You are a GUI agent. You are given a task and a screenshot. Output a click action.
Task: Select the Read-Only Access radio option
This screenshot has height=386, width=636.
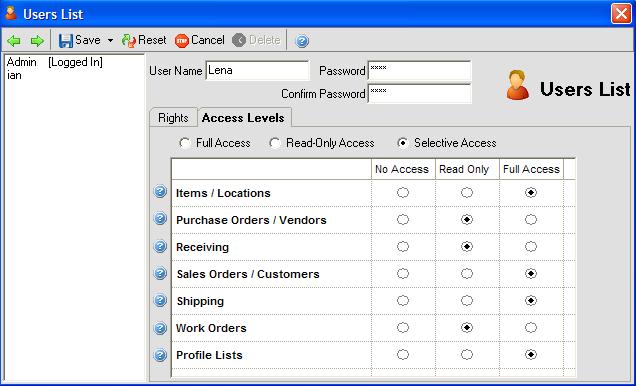(275, 143)
